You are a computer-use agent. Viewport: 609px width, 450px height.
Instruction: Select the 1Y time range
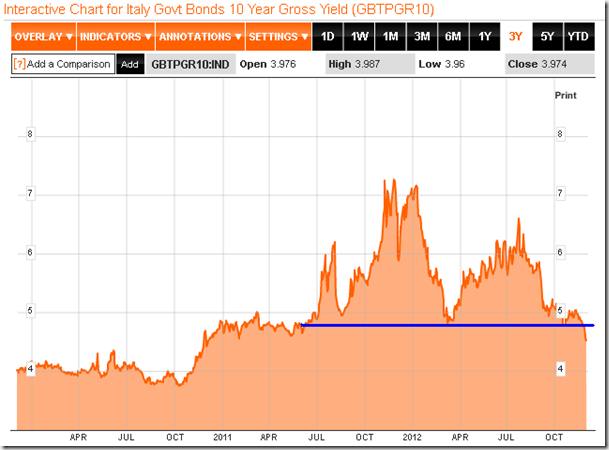pos(484,37)
